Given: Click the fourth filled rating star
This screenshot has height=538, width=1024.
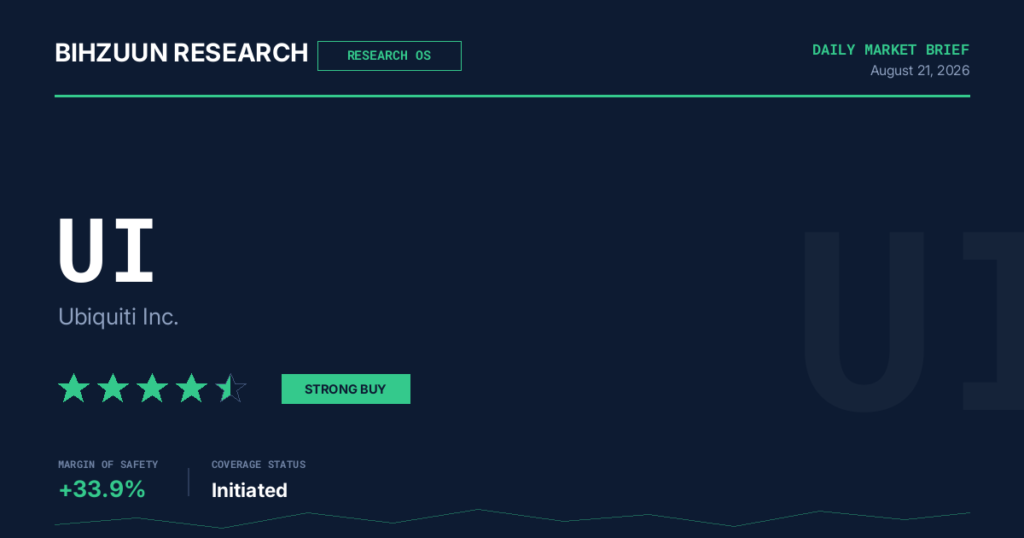Looking at the screenshot, I should pyautogui.click(x=191, y=388).
